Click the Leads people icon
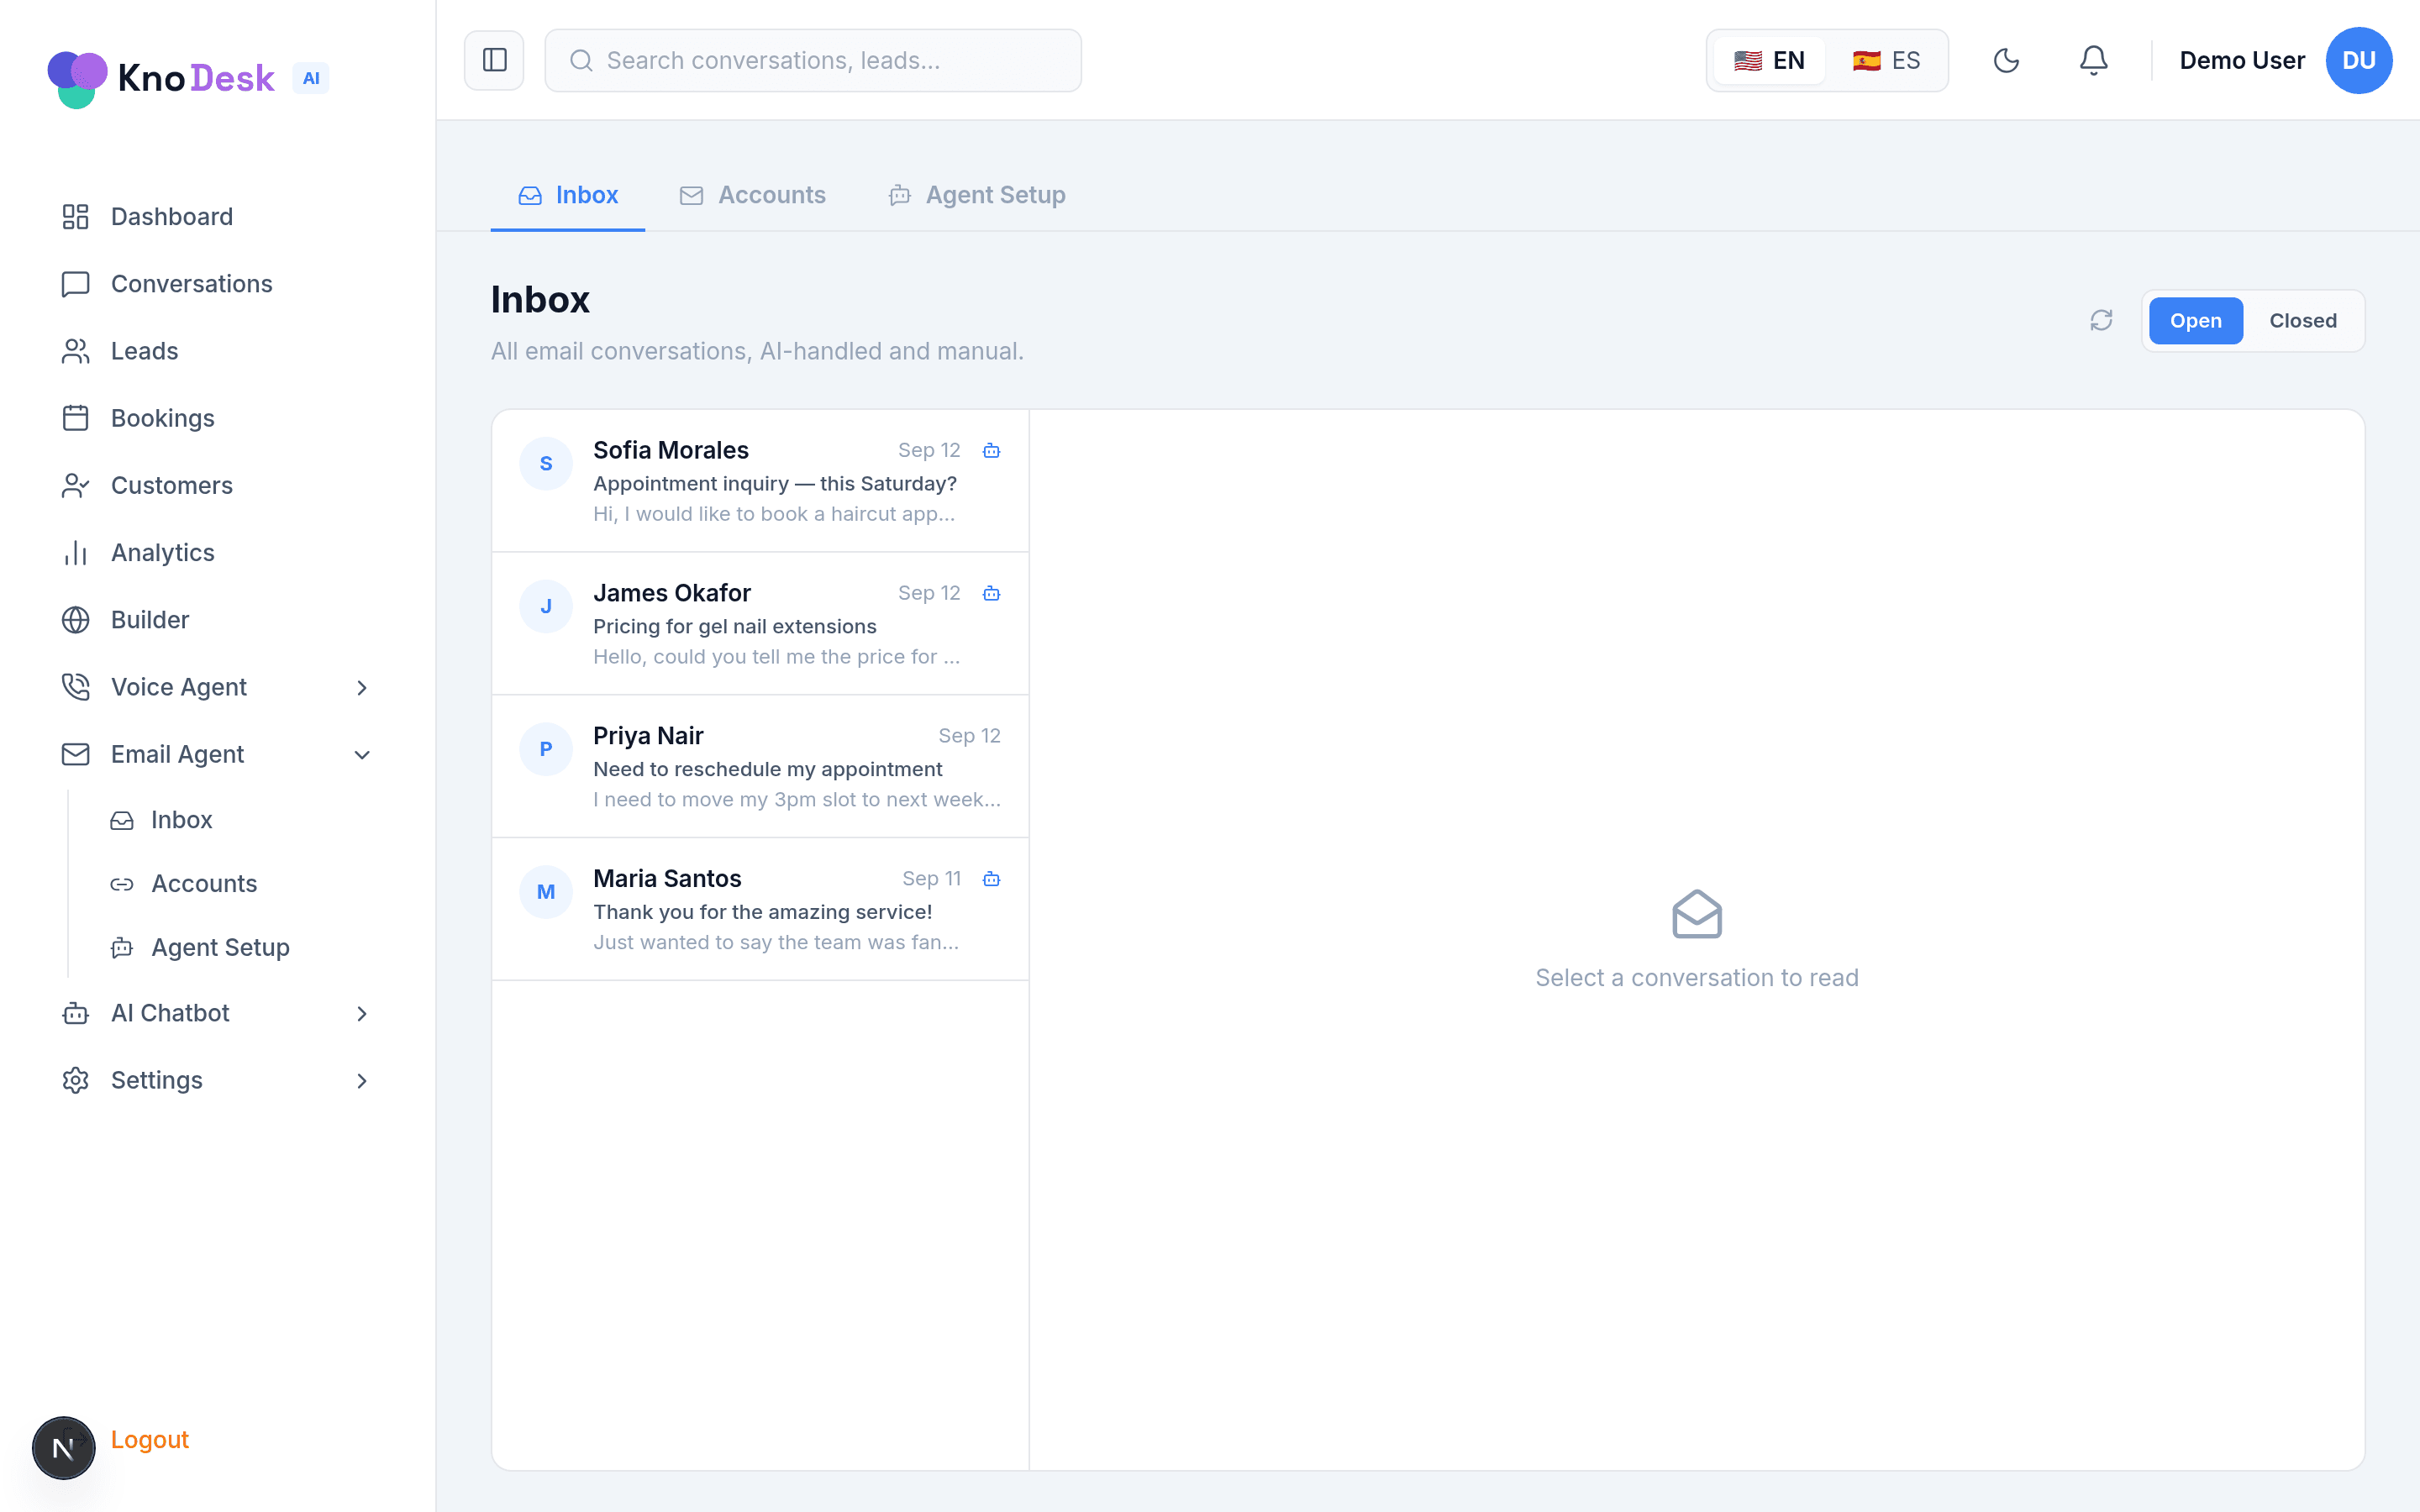2420x1512 pixels. 76,351
